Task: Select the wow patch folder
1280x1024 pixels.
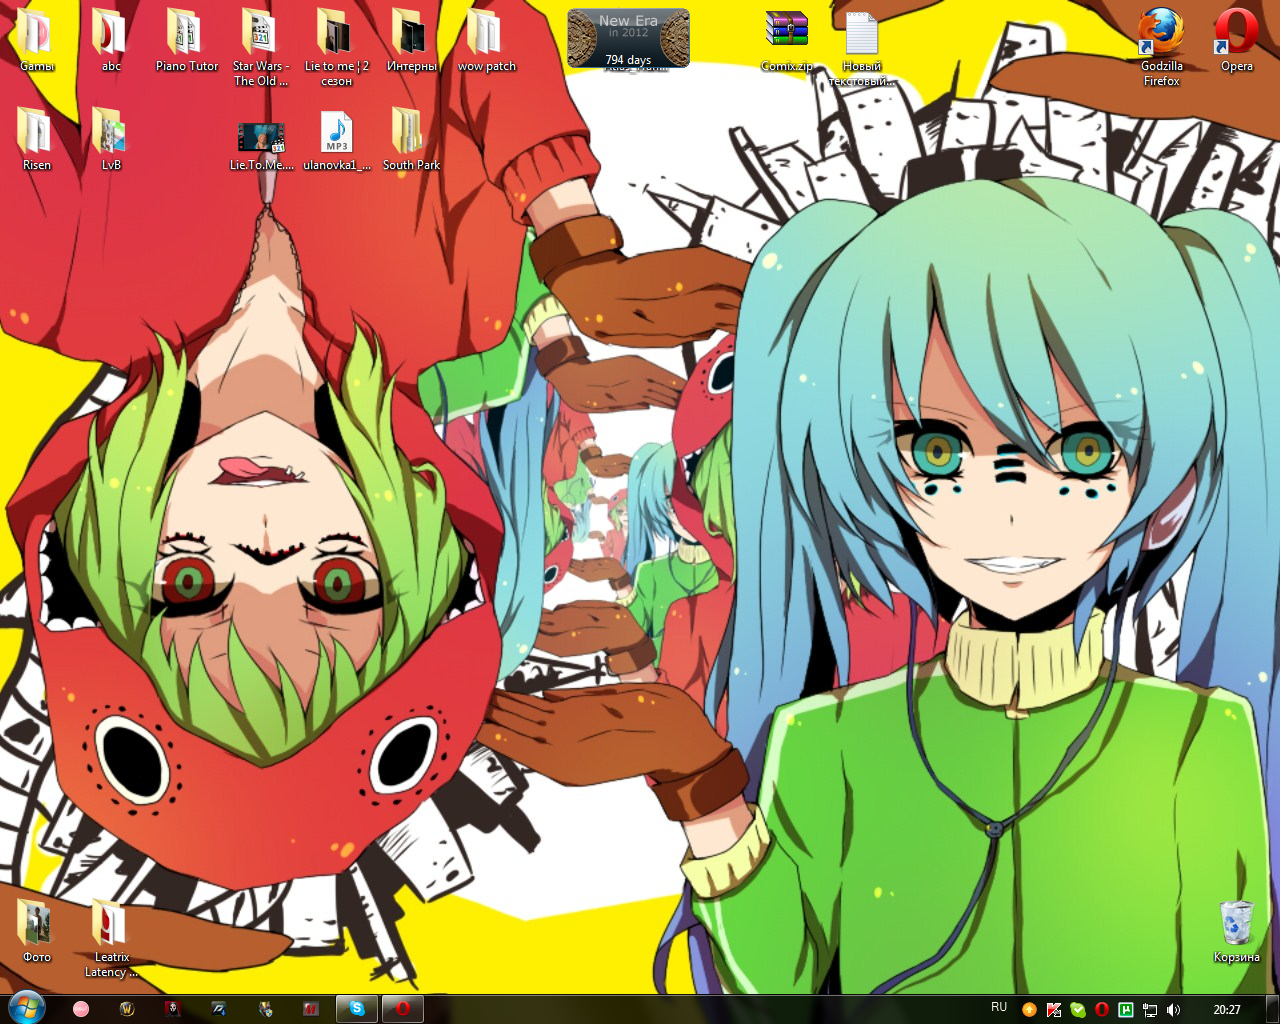Action: (486, 36)
